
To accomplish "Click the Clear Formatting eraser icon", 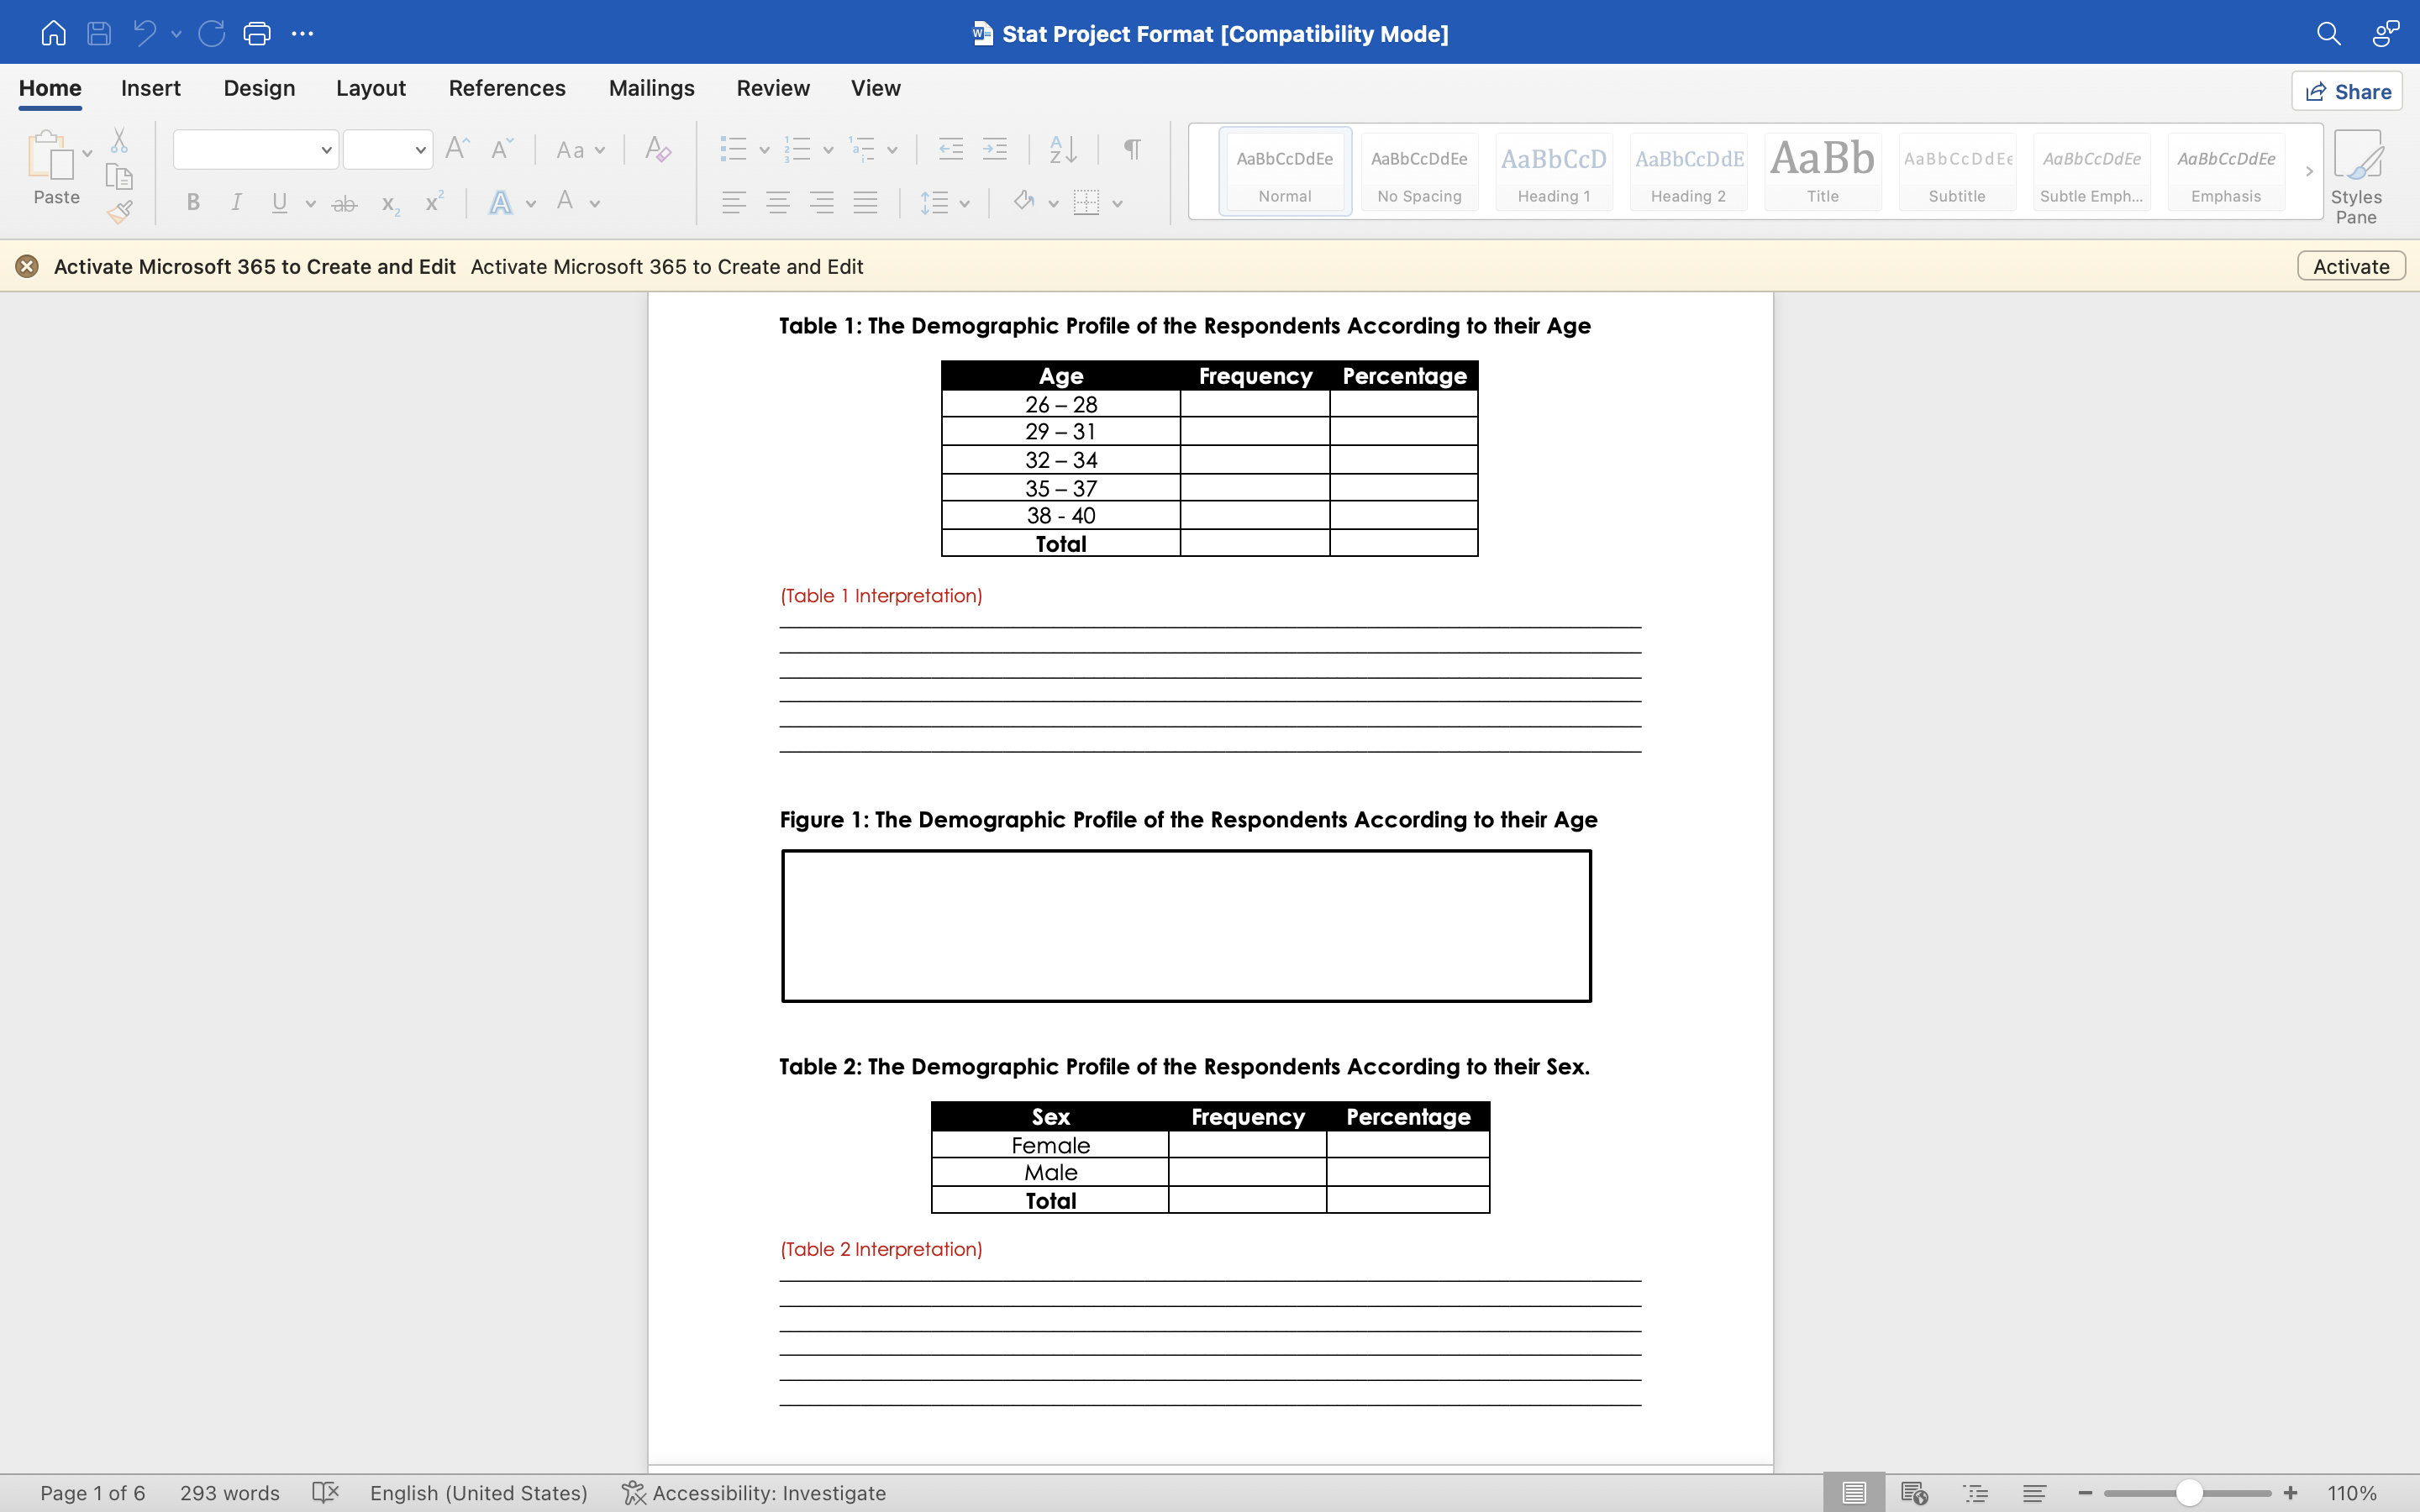I will pos(657,150).
